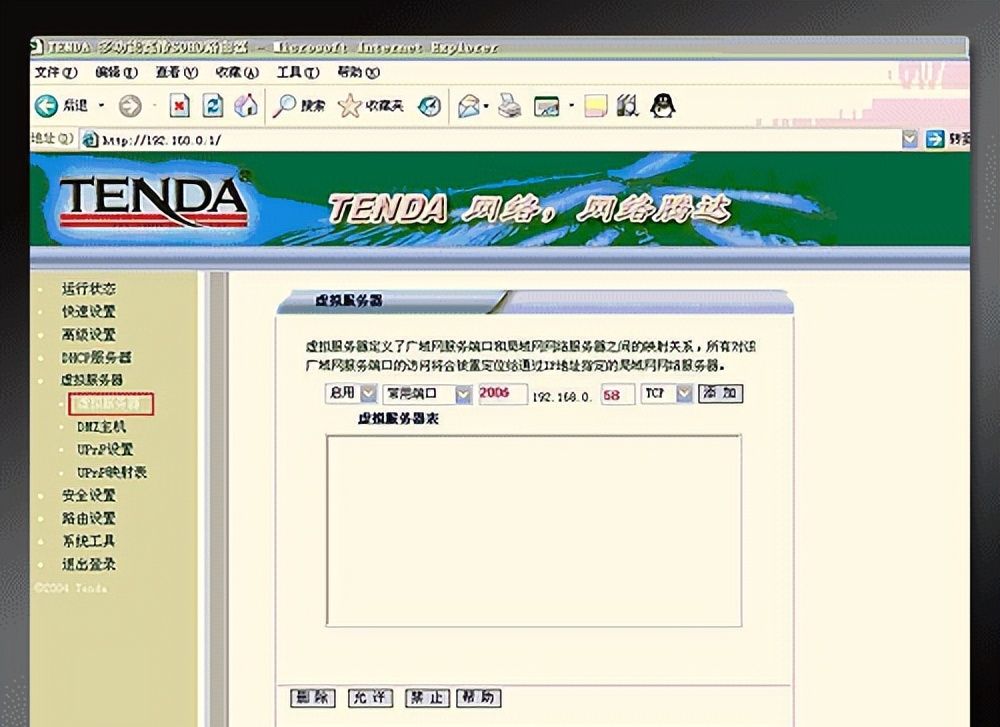
Task: Open the 工具 menu
Action: point(294,74)
